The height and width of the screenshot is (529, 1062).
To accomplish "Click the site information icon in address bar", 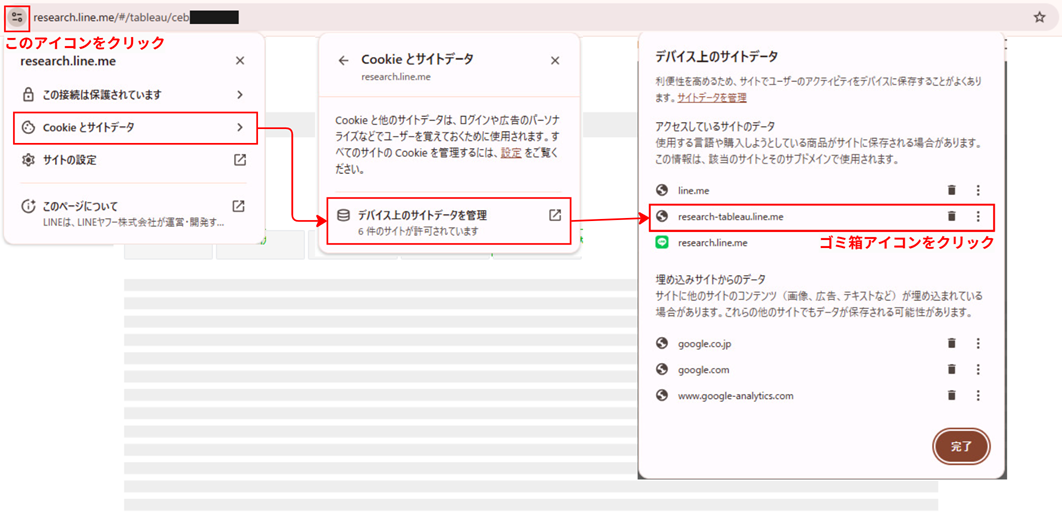I will [x=17, y=17].
